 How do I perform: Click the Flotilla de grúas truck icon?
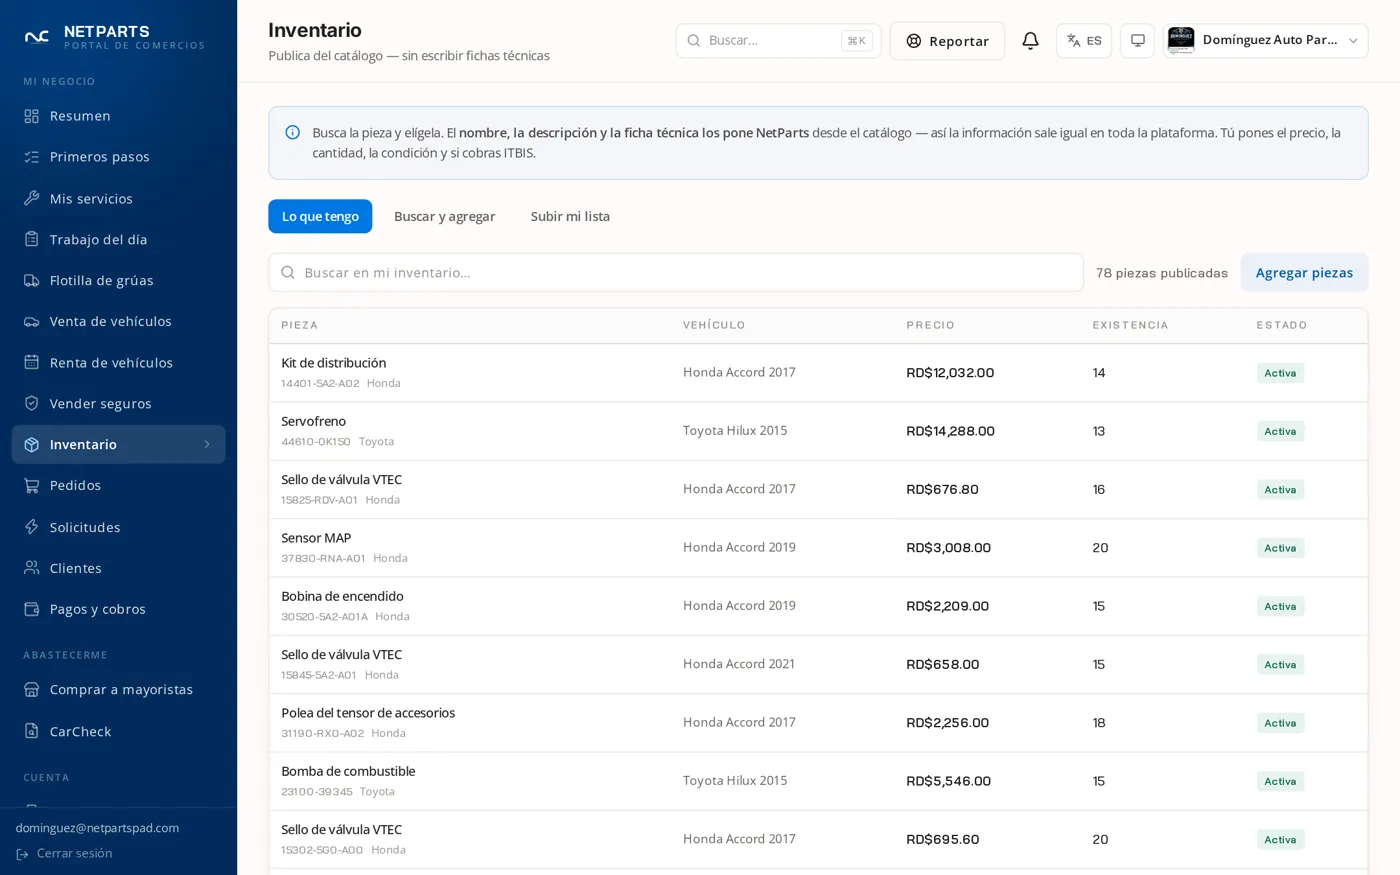pos(32,280)
